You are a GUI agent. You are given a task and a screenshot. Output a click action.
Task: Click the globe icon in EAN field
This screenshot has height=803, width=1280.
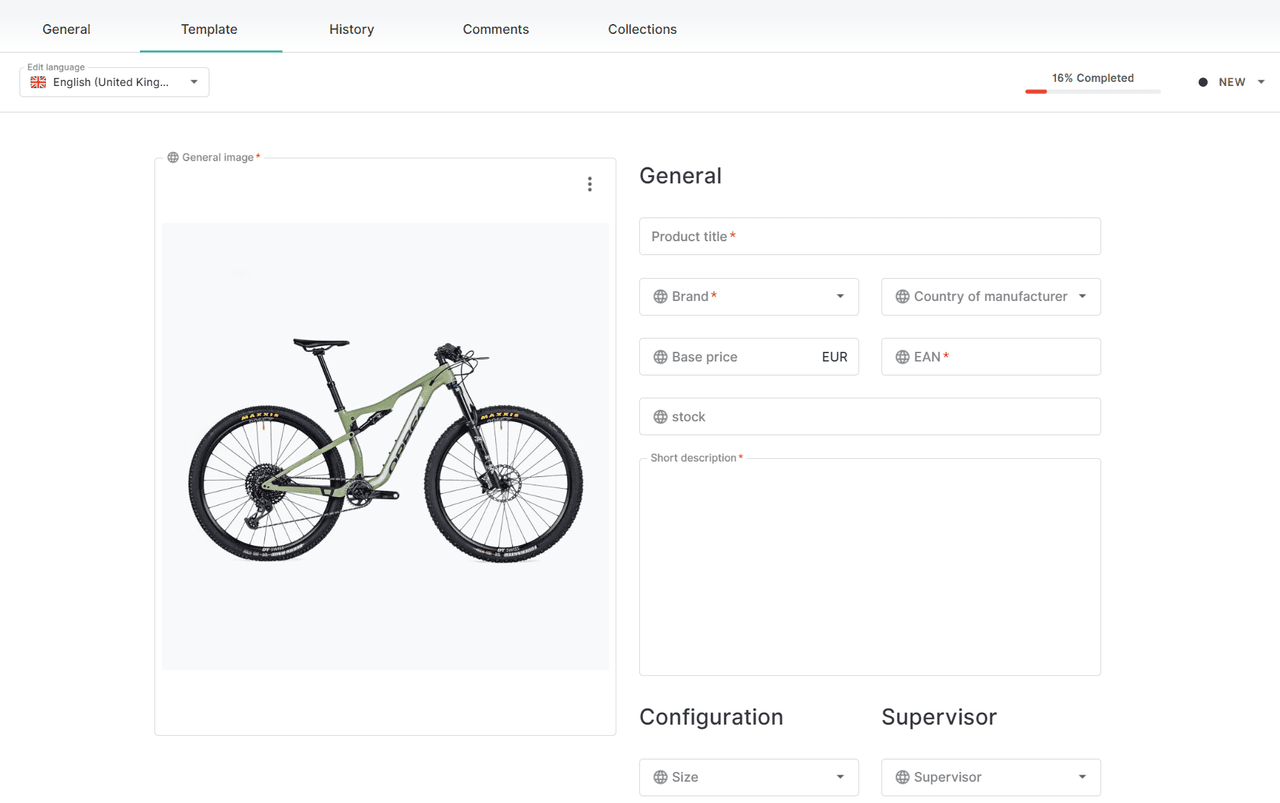click(902, 356)
